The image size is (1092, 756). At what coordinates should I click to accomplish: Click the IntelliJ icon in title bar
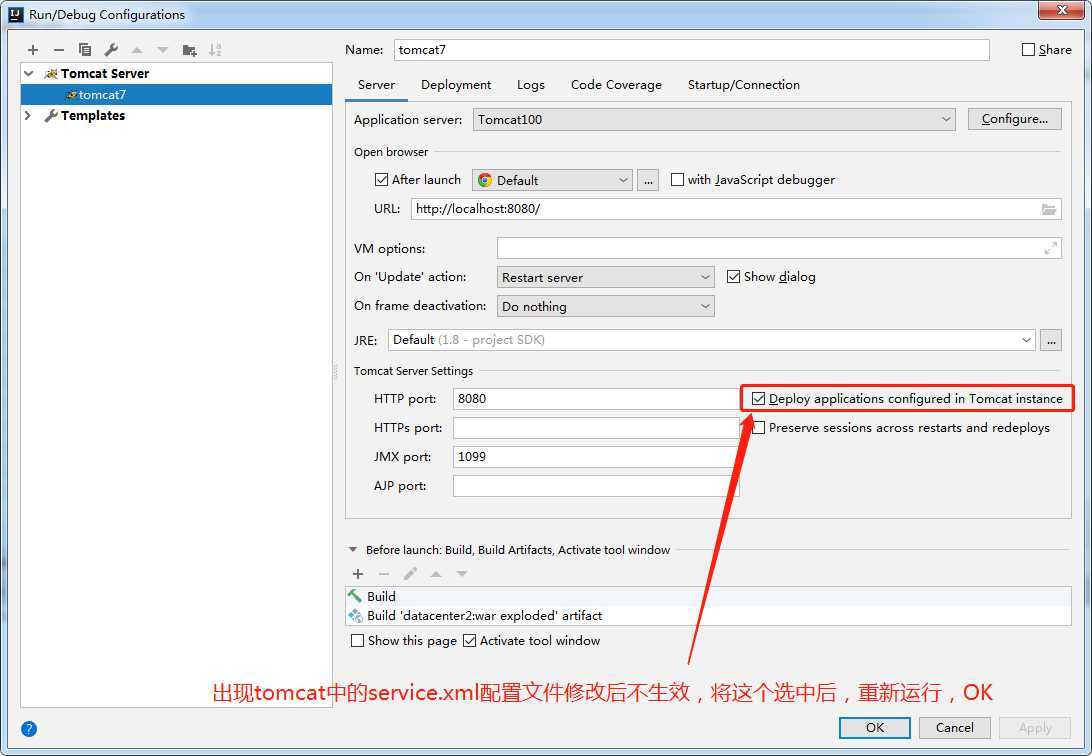(x=16, y=14)
